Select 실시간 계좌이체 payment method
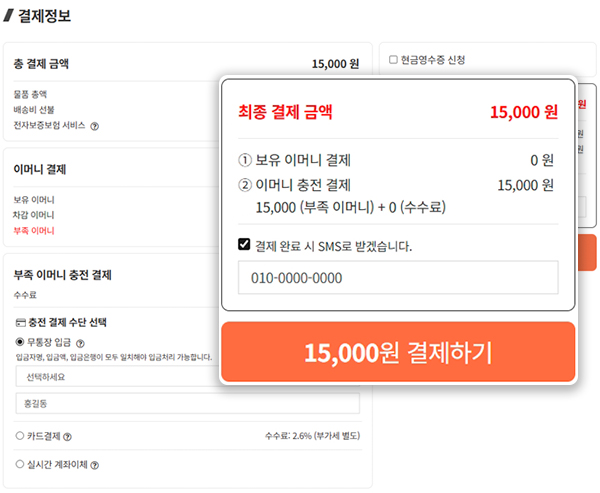 tap(20, 464)
